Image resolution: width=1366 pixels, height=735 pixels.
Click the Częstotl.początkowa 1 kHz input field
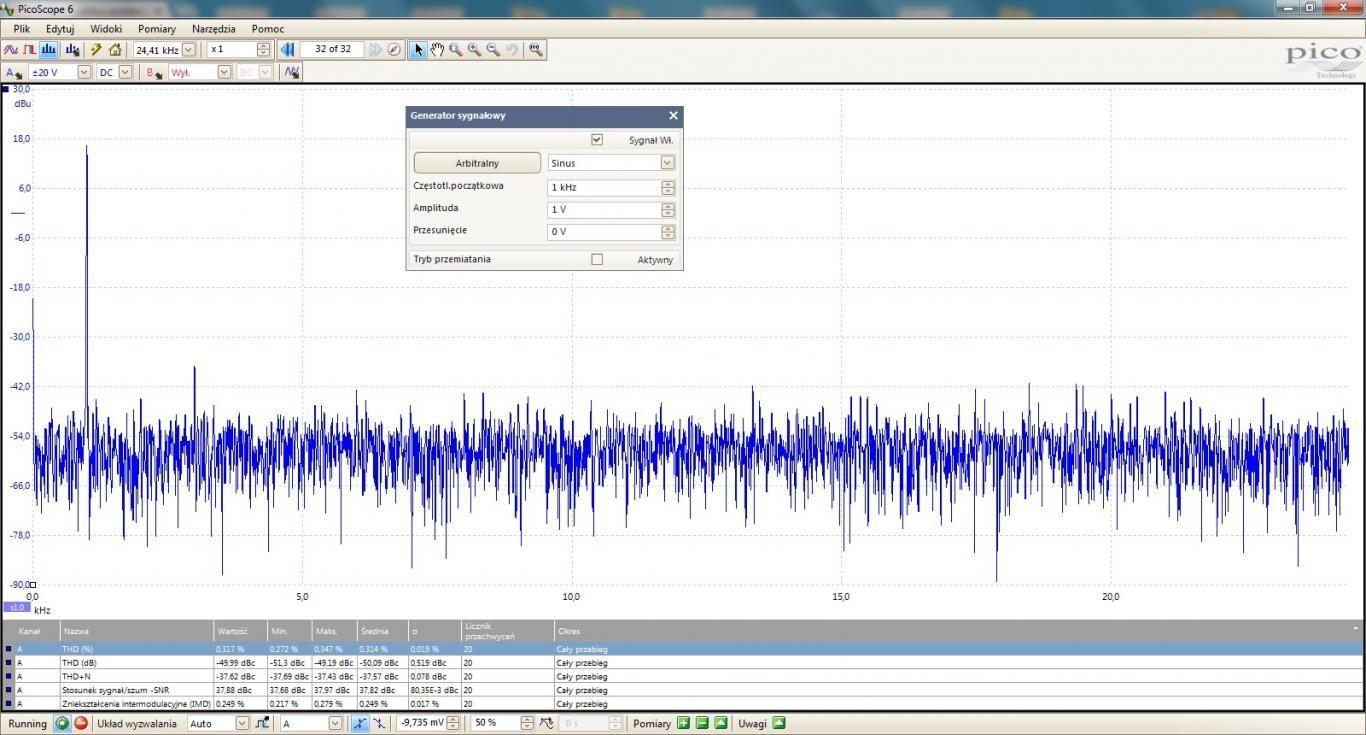click(x=604, y=187)
